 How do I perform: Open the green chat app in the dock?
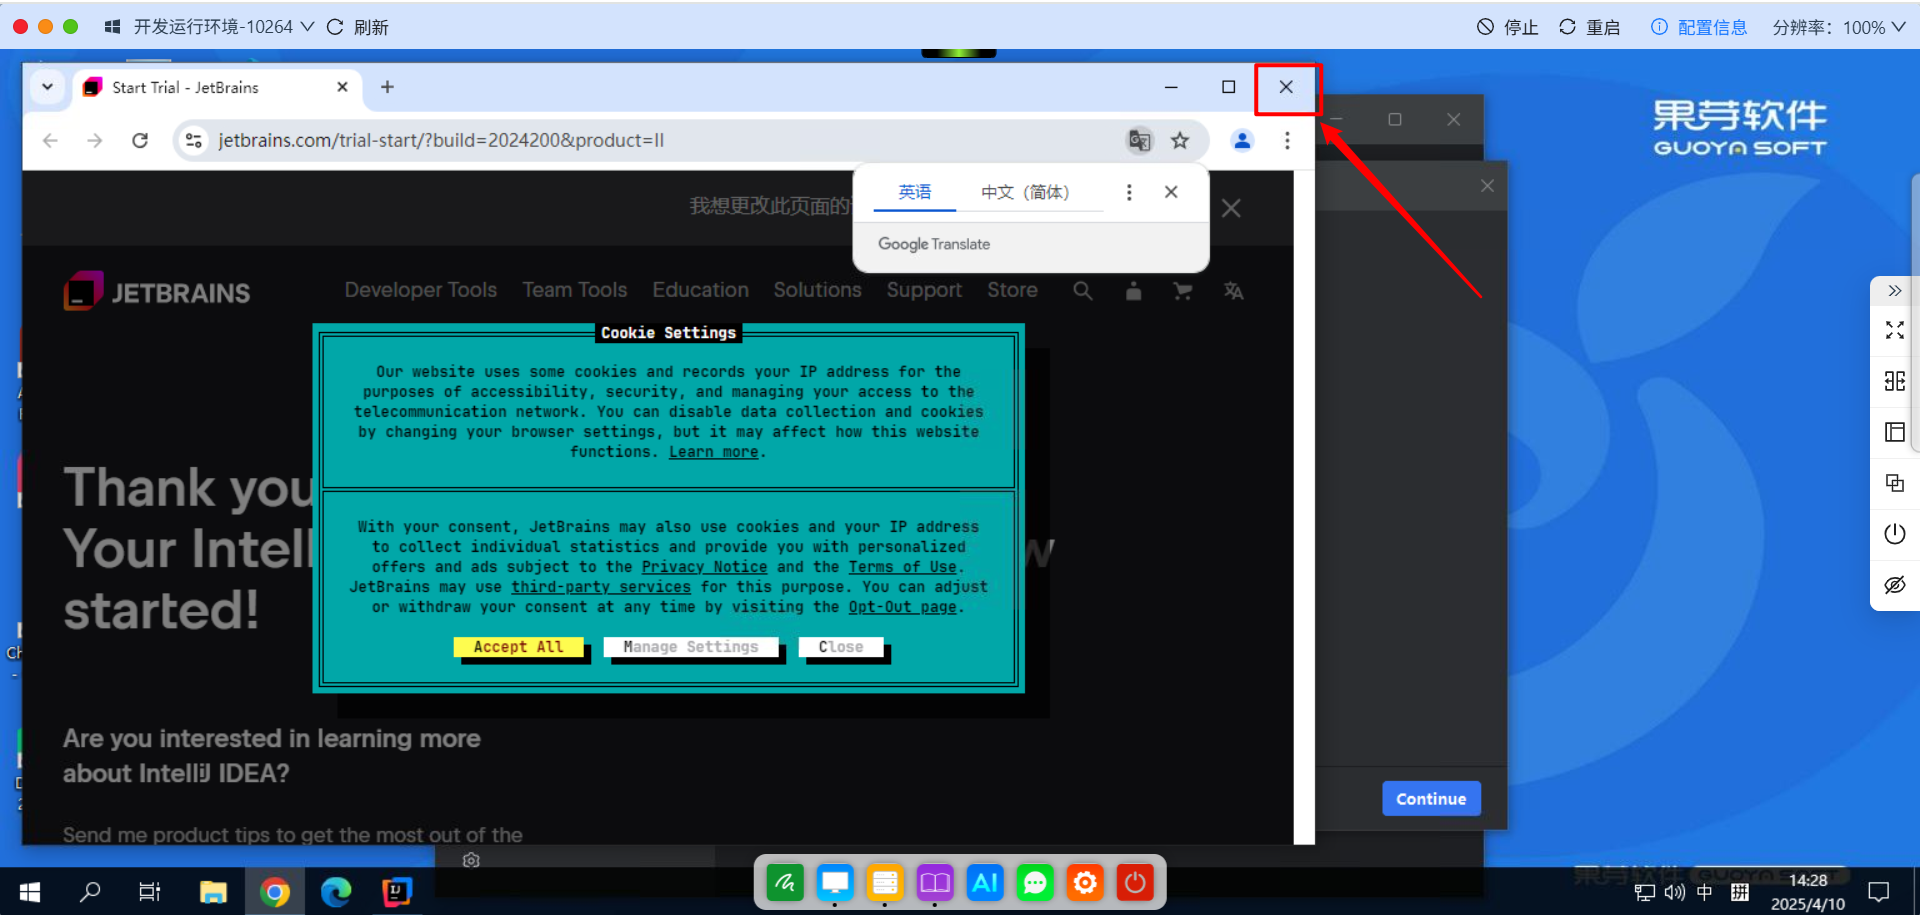[x=1035, y=883]
